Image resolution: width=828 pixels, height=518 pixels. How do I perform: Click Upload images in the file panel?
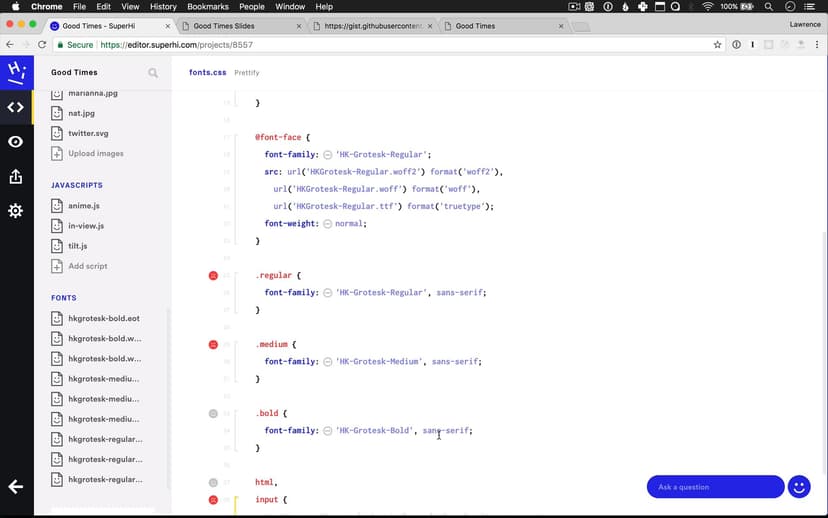pos(95,154)
